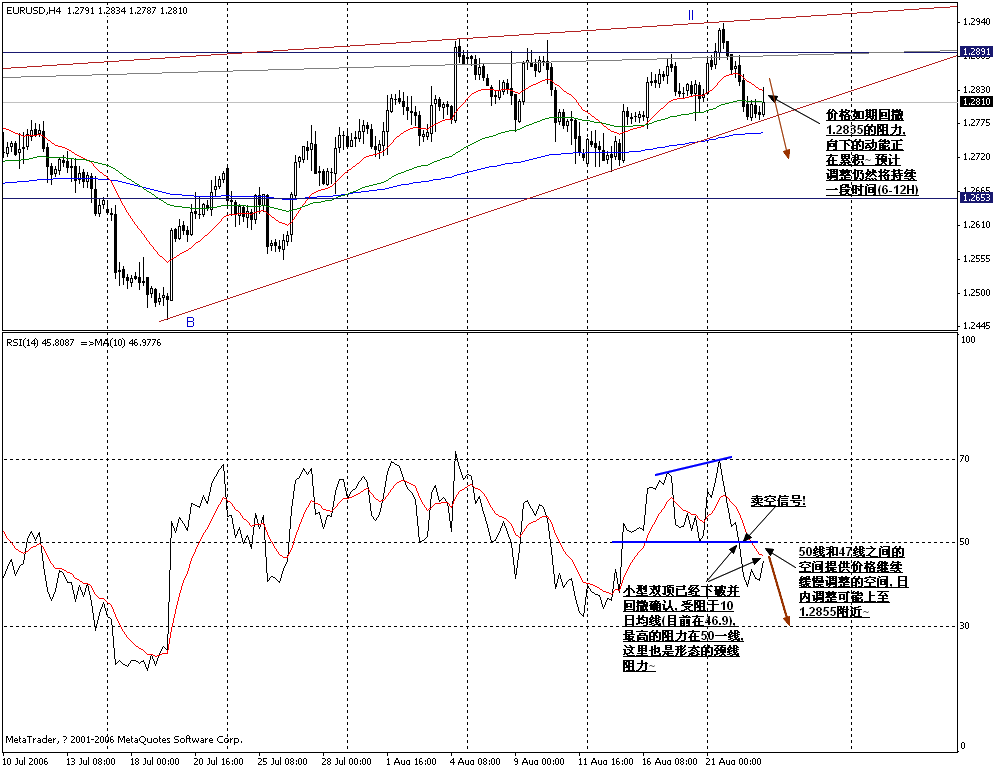Click the 28 Jul 00:00 time label
Image resolution: width=993 pixels, height=765 pixels.
point(346,761)
